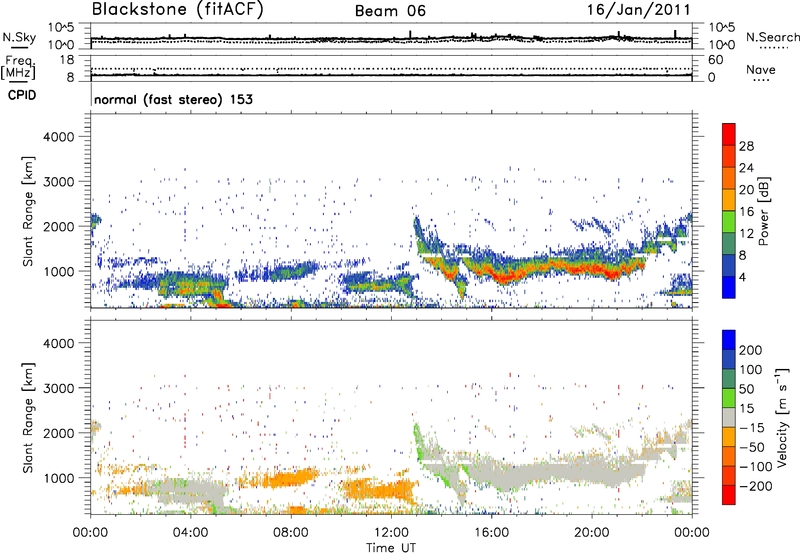Click the bright blue bottom Power colorbar segment
Screen dimensions: 800x554
pos(729,288)
